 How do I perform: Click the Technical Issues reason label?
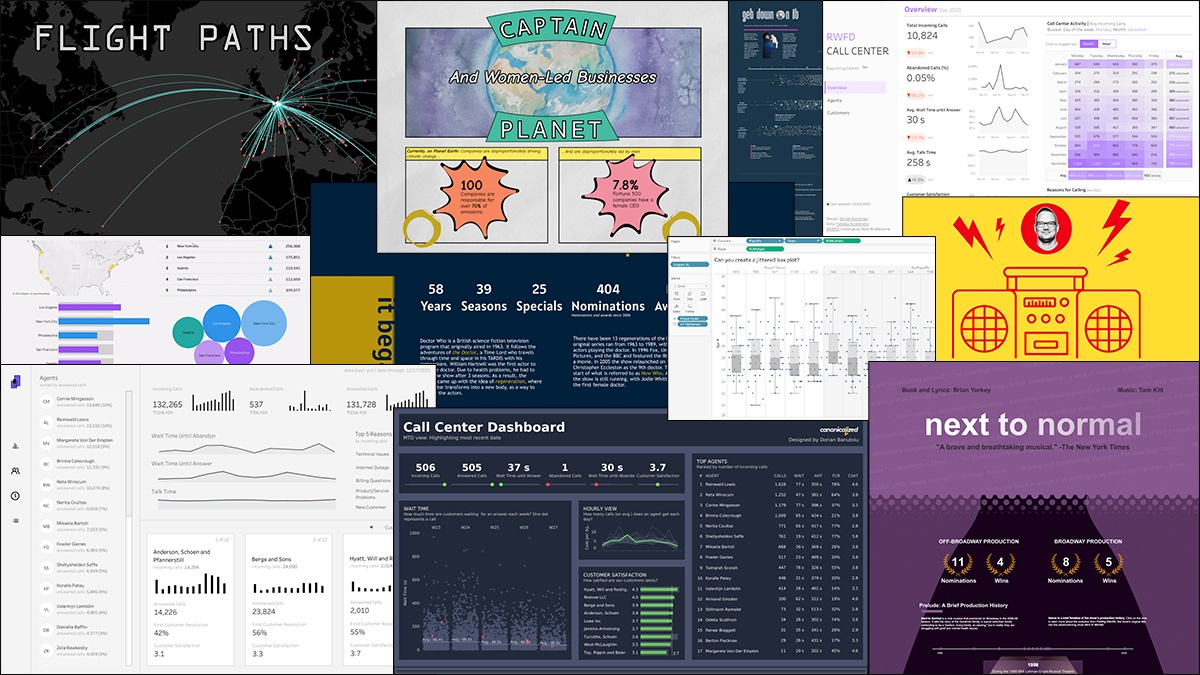point(372,453)
